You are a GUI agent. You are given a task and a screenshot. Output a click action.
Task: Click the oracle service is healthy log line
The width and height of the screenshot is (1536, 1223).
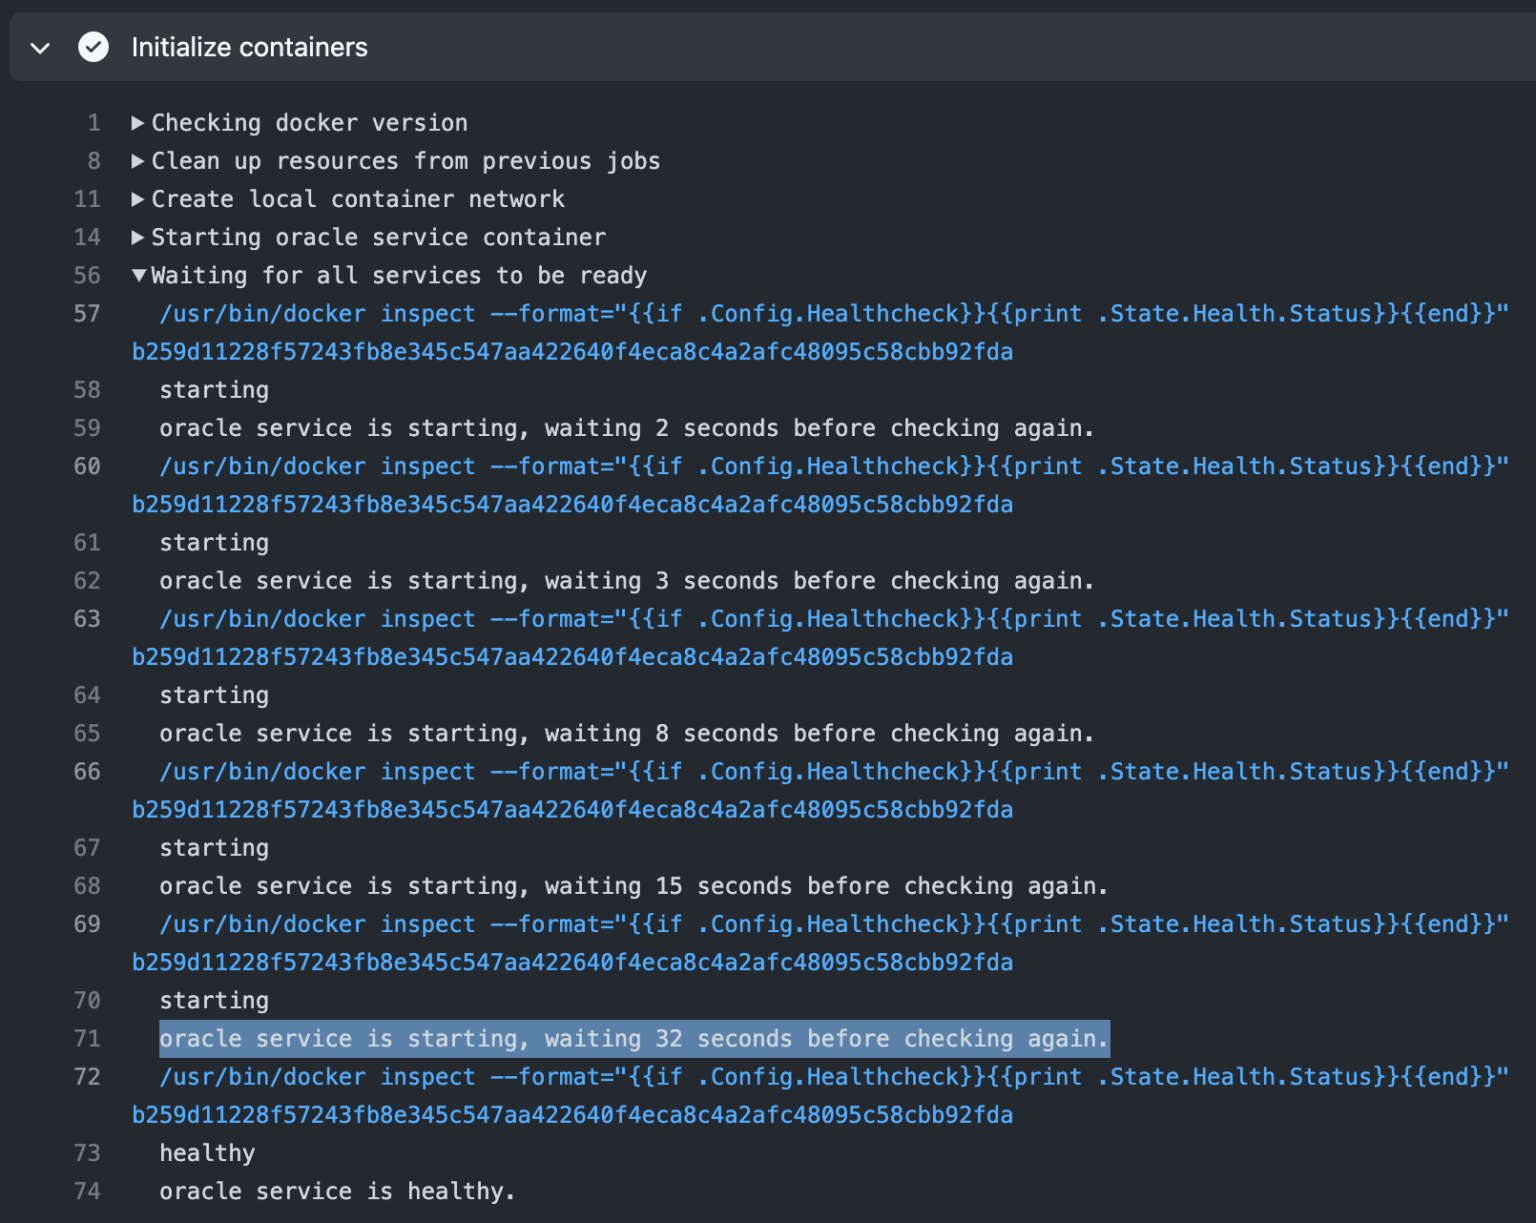[337, 1191]
